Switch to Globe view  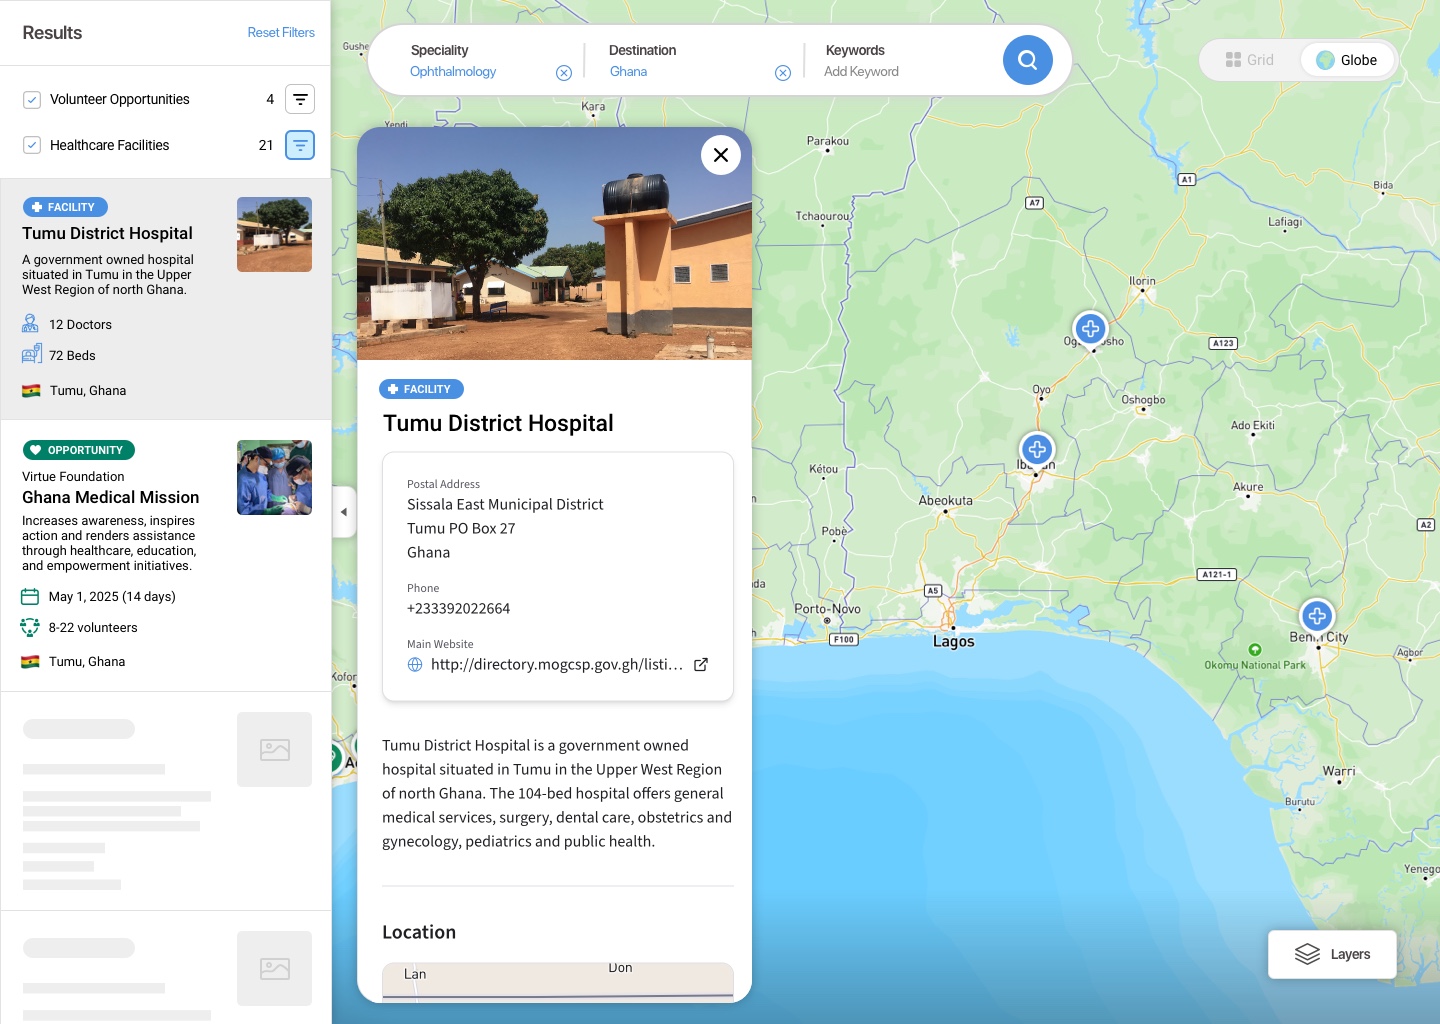(1347, 60)
